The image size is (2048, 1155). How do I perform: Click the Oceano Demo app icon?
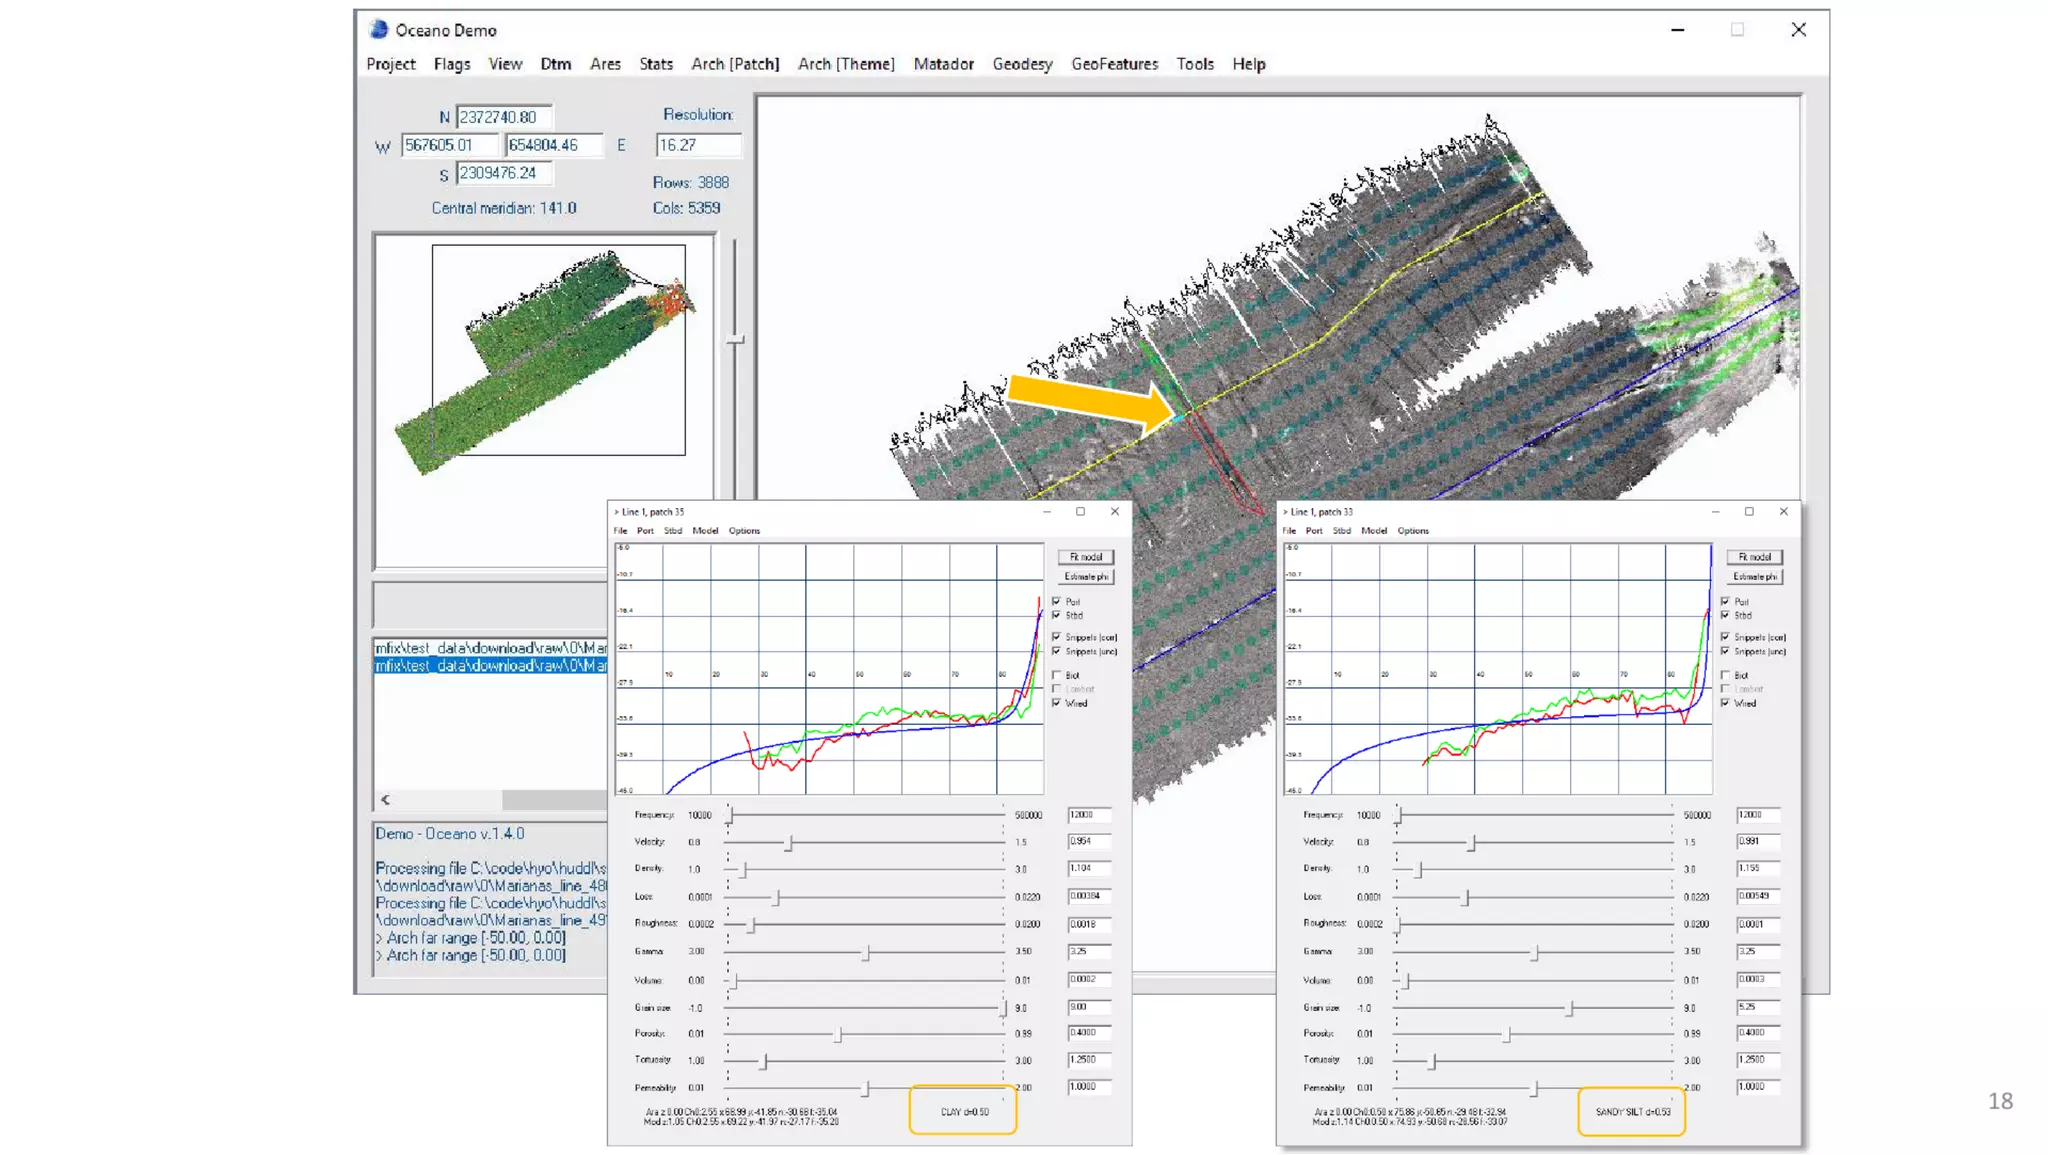coord(379,30)
